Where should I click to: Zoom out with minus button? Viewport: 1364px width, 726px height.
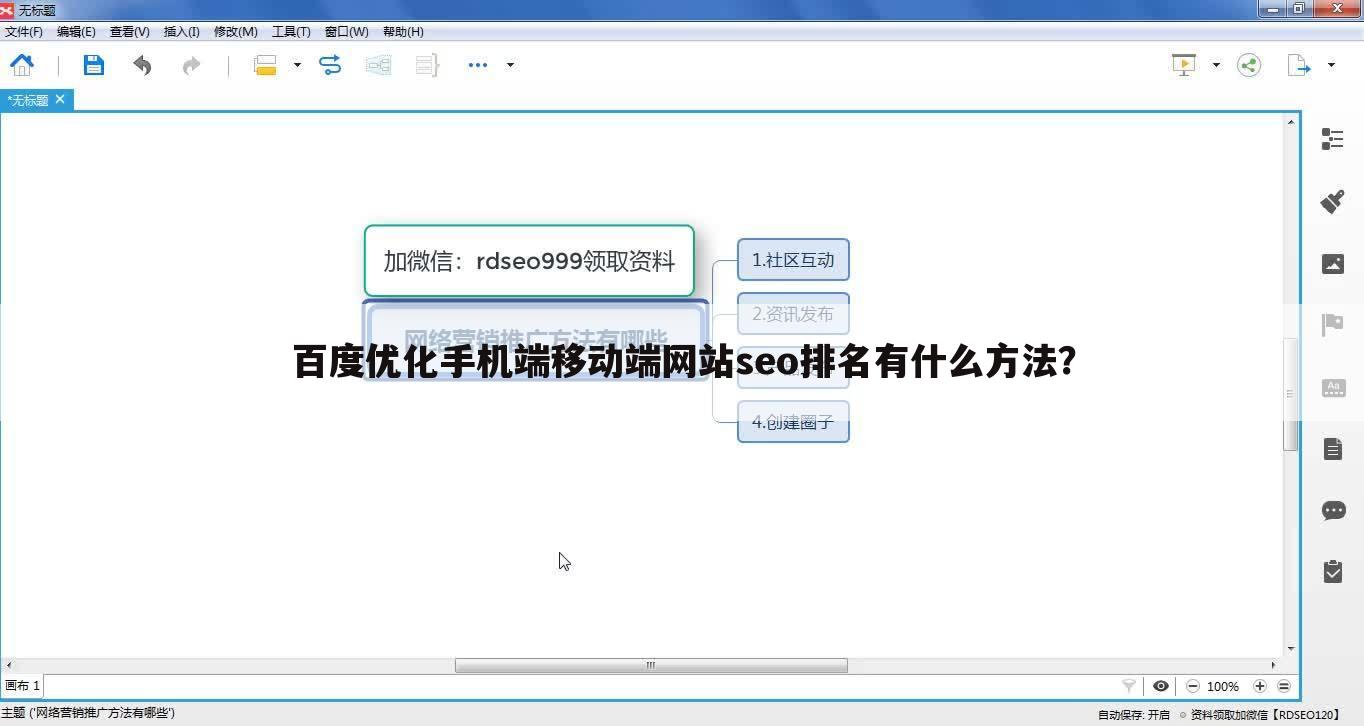[x=1193, y=686]
